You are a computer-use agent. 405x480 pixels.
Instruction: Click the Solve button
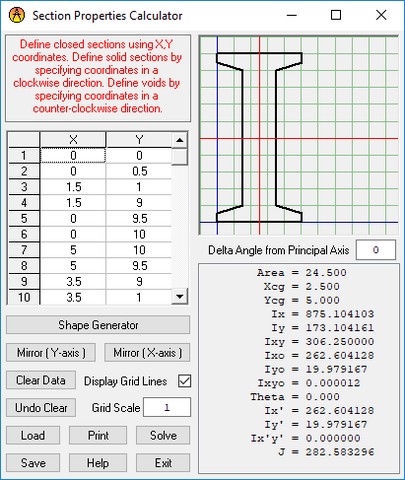[x=163, y=435]
